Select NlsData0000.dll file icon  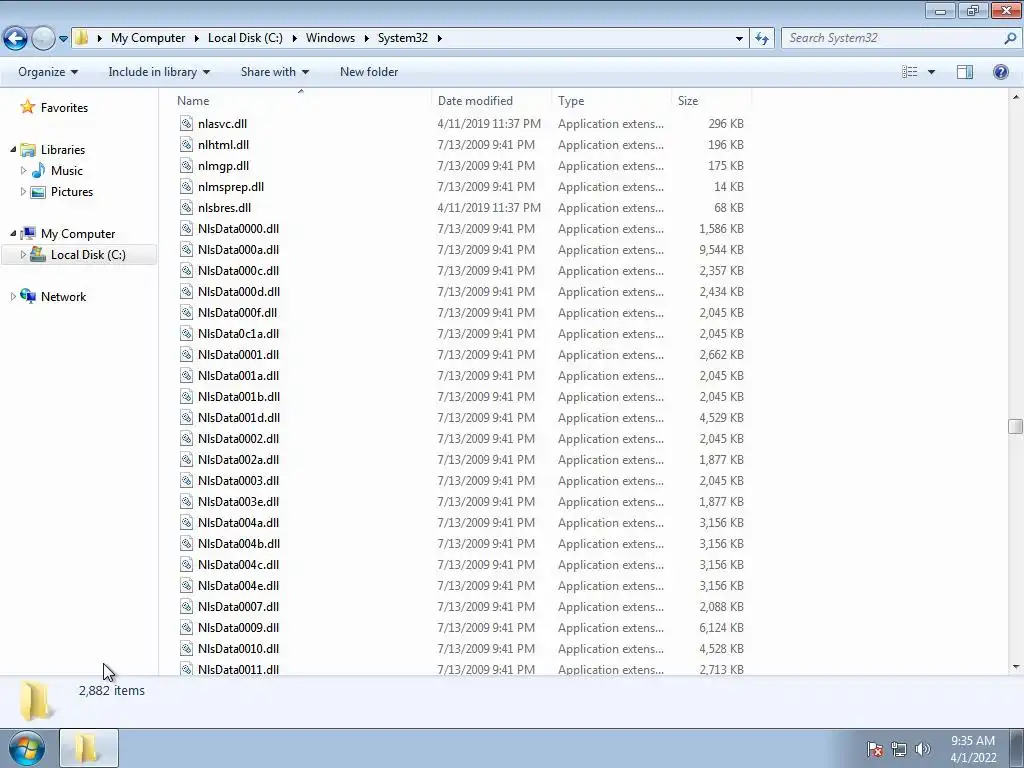click(x=186, y=229)
